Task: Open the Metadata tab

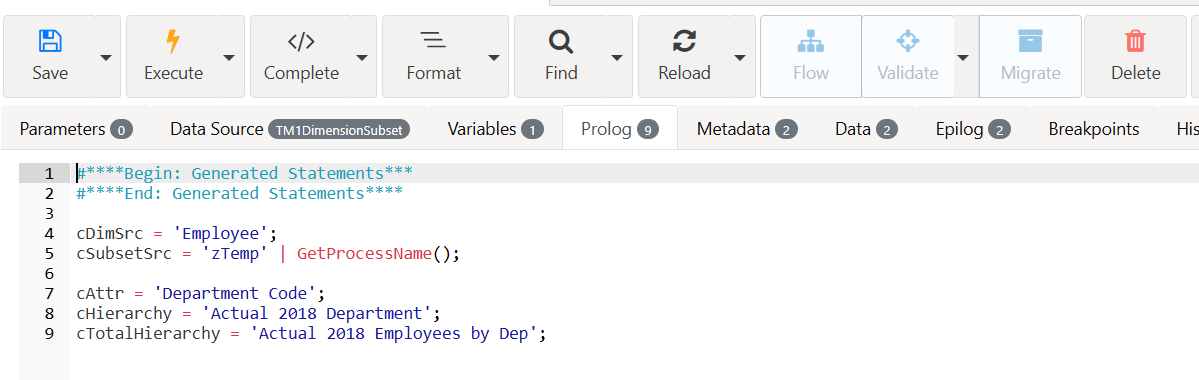Action: [x=747, y=129]
